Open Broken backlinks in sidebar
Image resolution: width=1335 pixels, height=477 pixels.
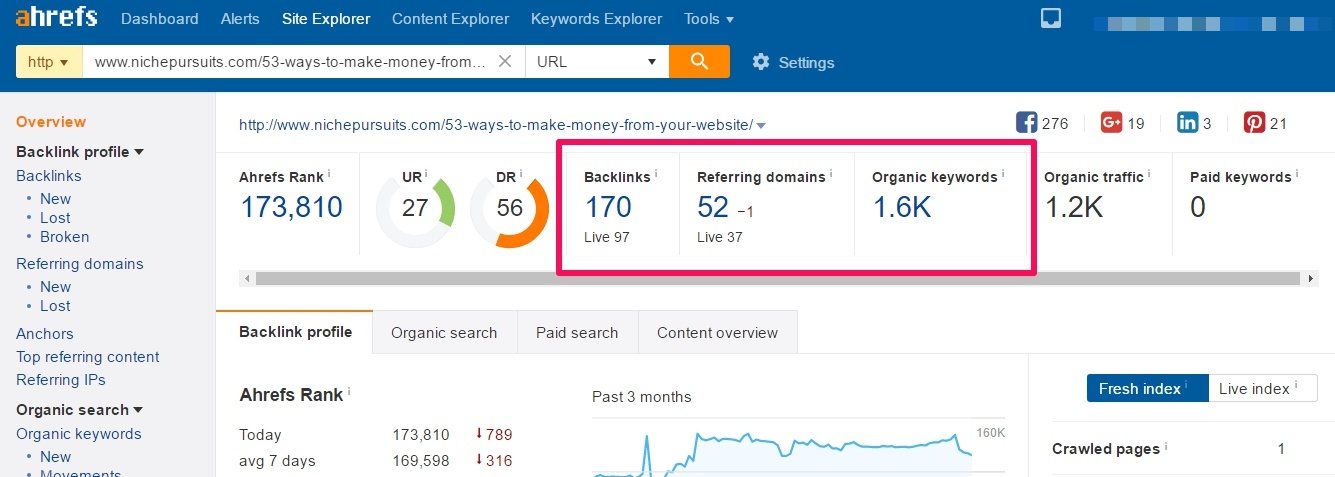[x=64, y=237]
